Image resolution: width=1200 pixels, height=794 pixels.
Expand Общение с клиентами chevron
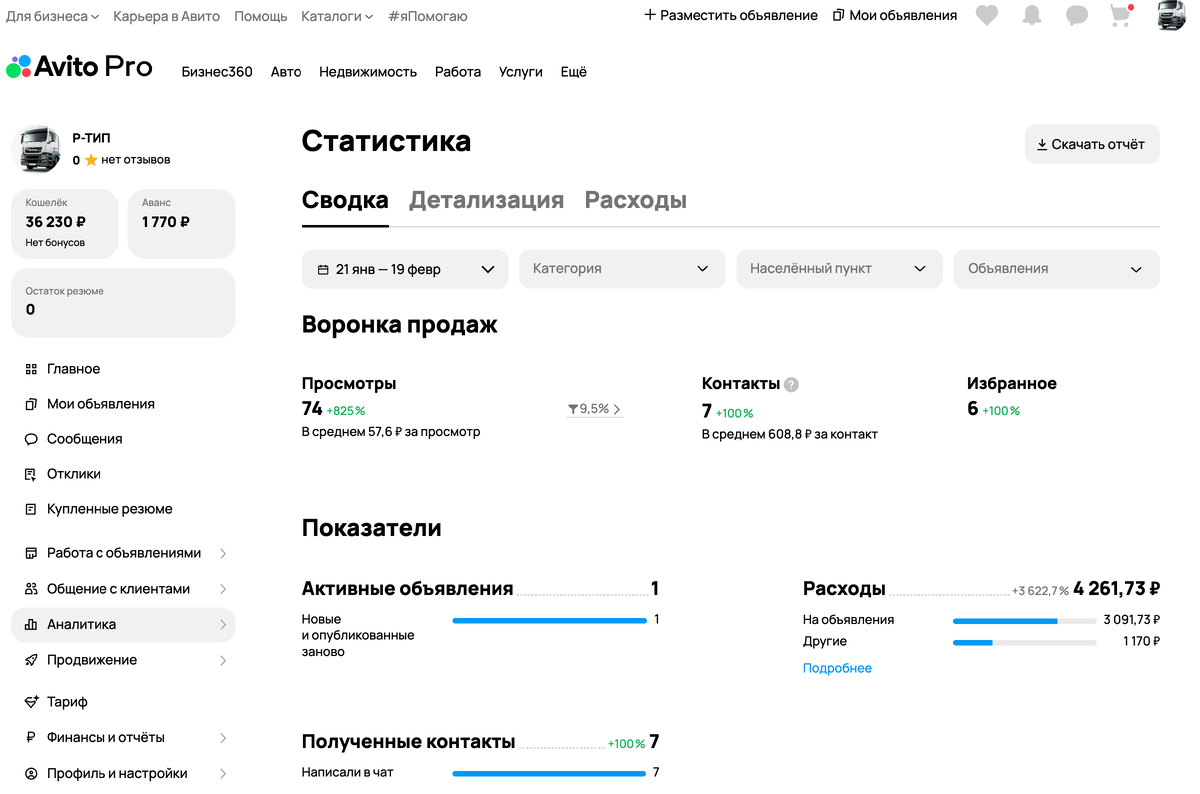pyautogui.click(x=223, y=589)
